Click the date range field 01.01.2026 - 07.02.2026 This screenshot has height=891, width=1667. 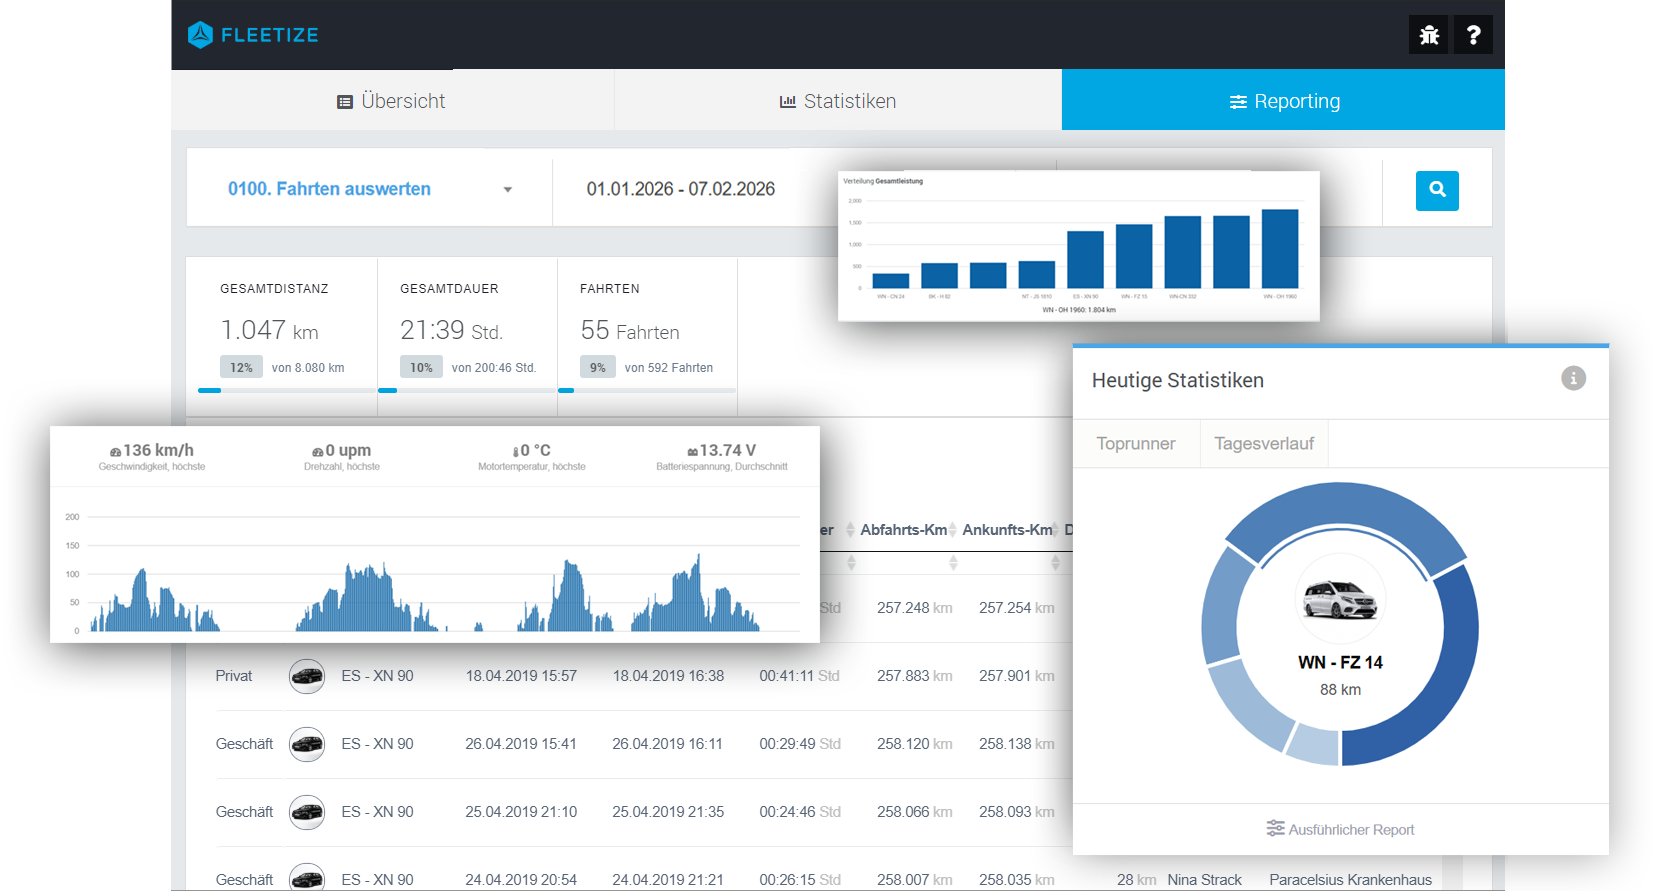pos(680,189)
